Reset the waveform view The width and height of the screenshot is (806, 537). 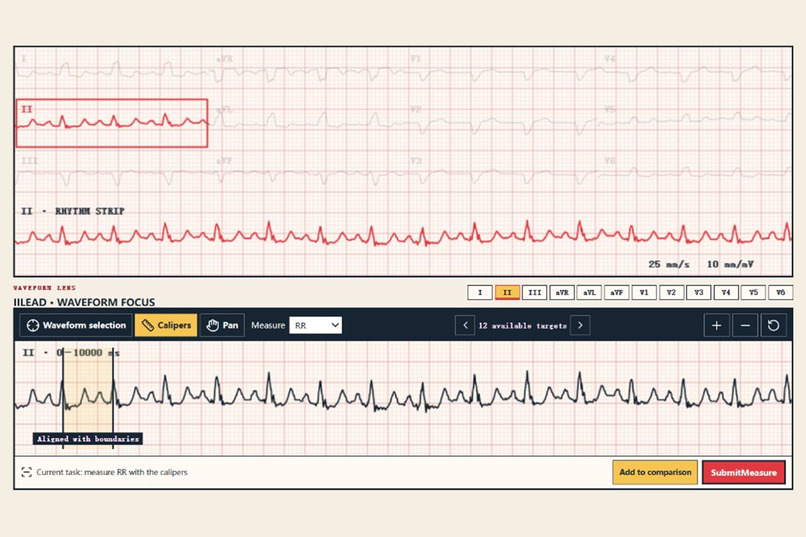pyautogui.click(x=774, y=325)
